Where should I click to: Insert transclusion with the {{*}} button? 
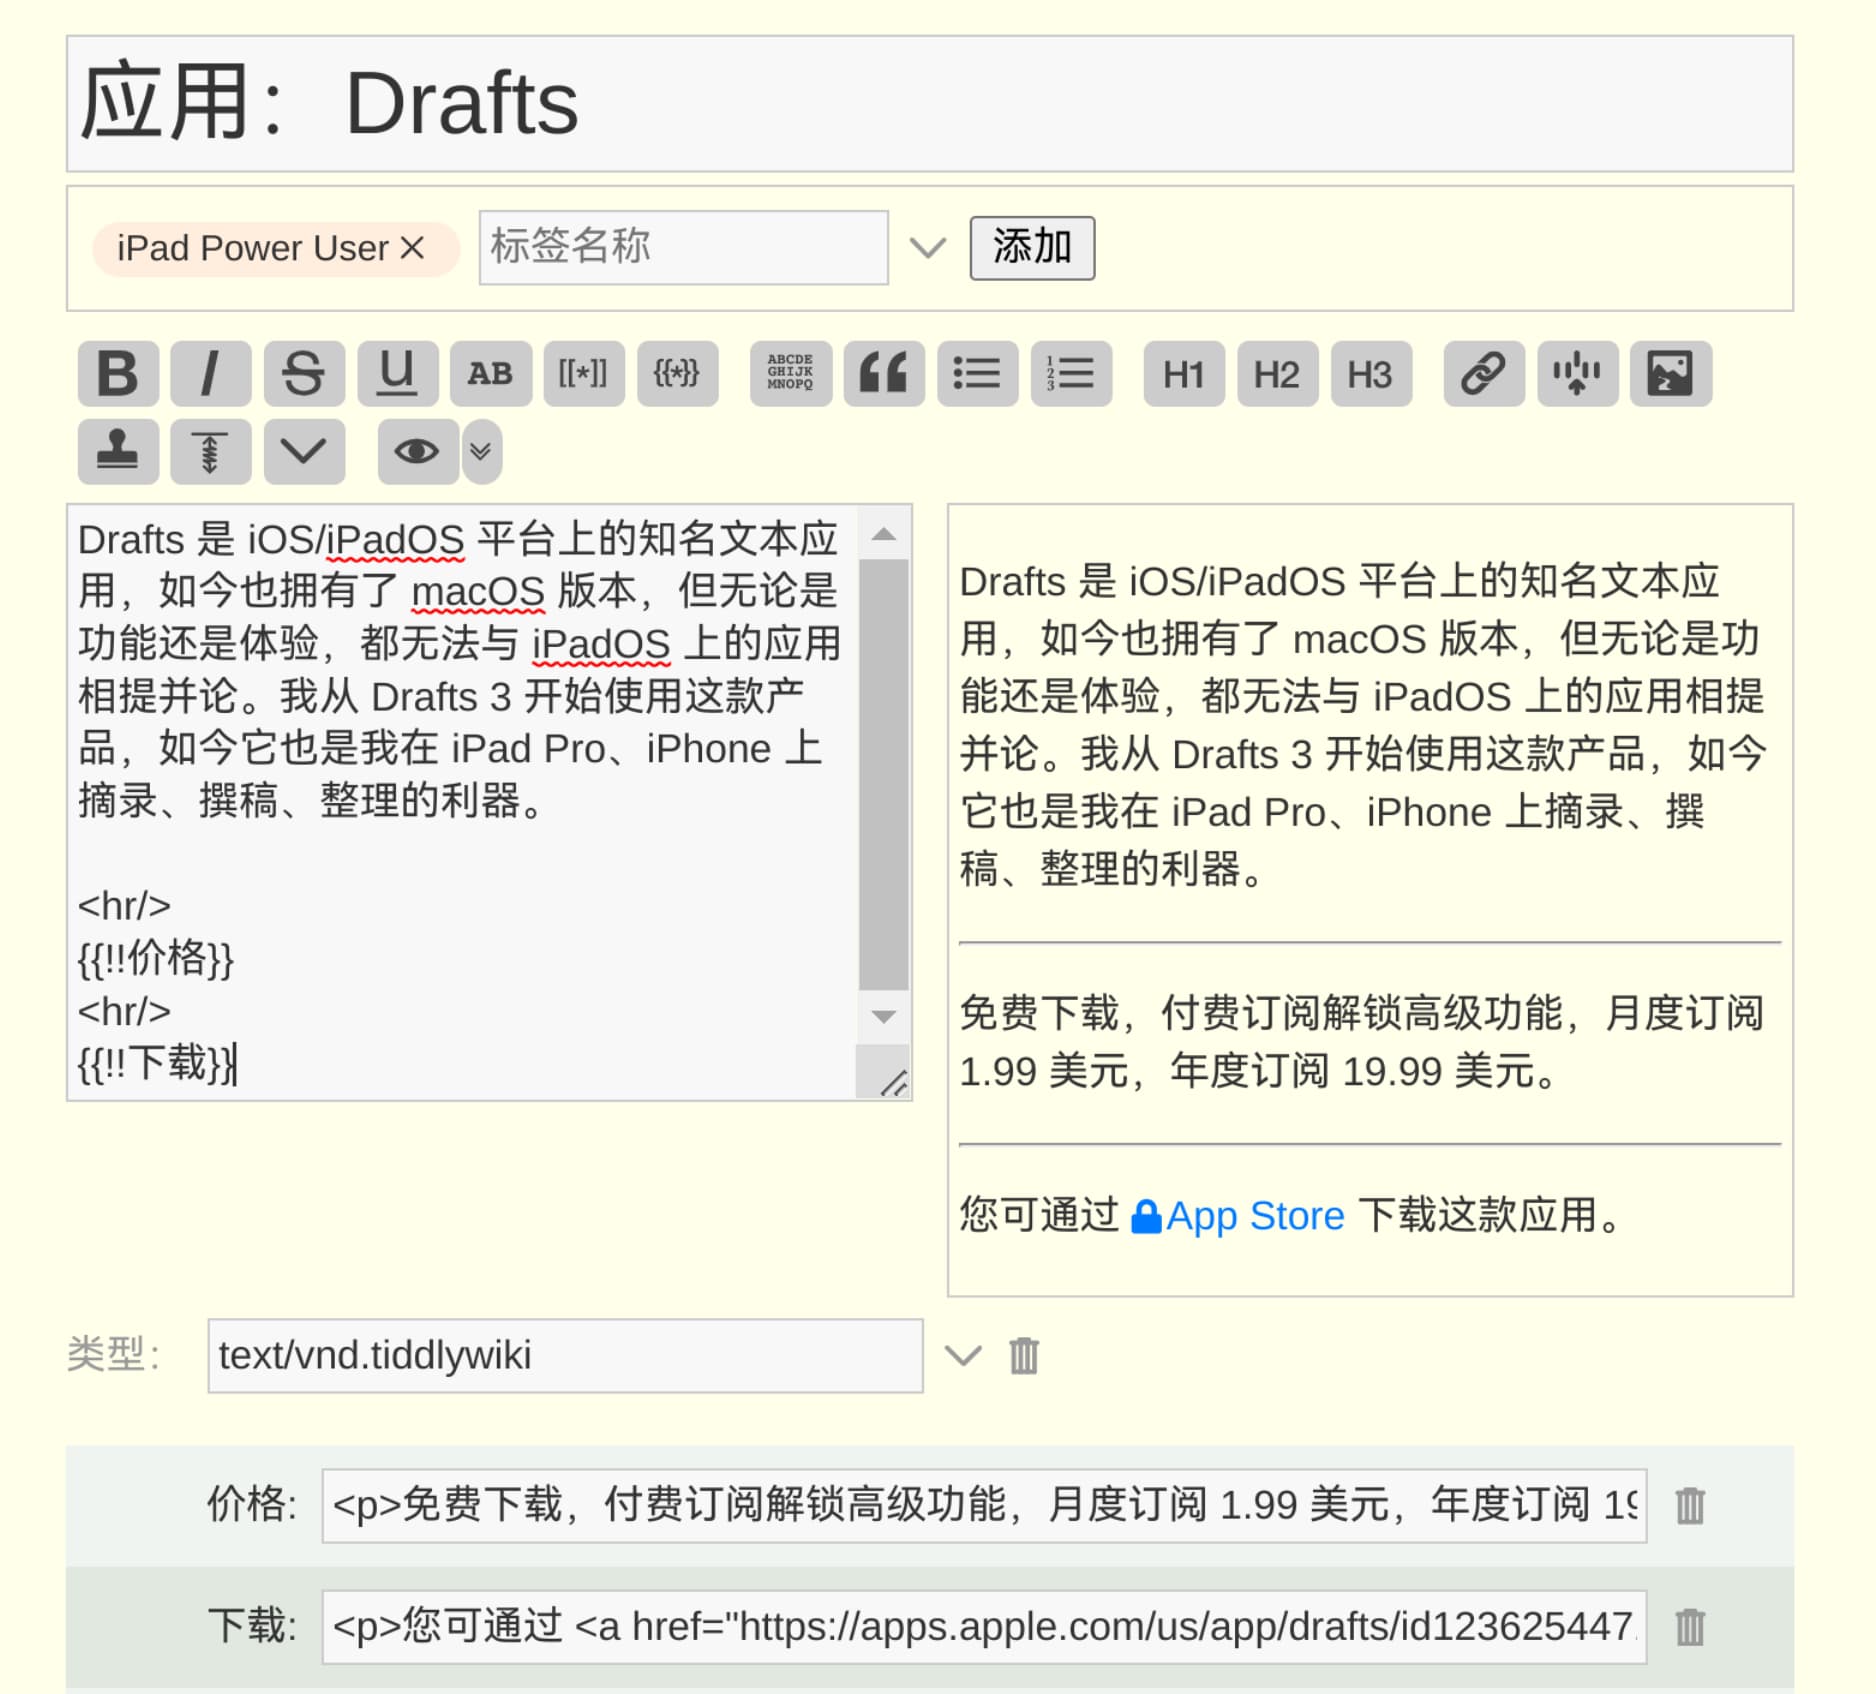point(678,374)
